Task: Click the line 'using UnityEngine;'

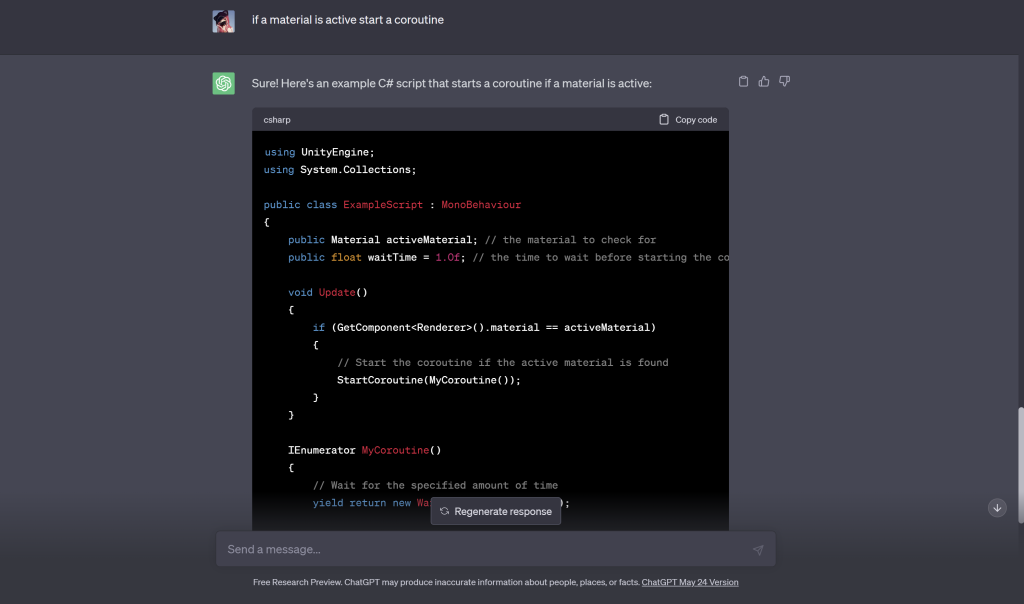Action: (319, 152)
